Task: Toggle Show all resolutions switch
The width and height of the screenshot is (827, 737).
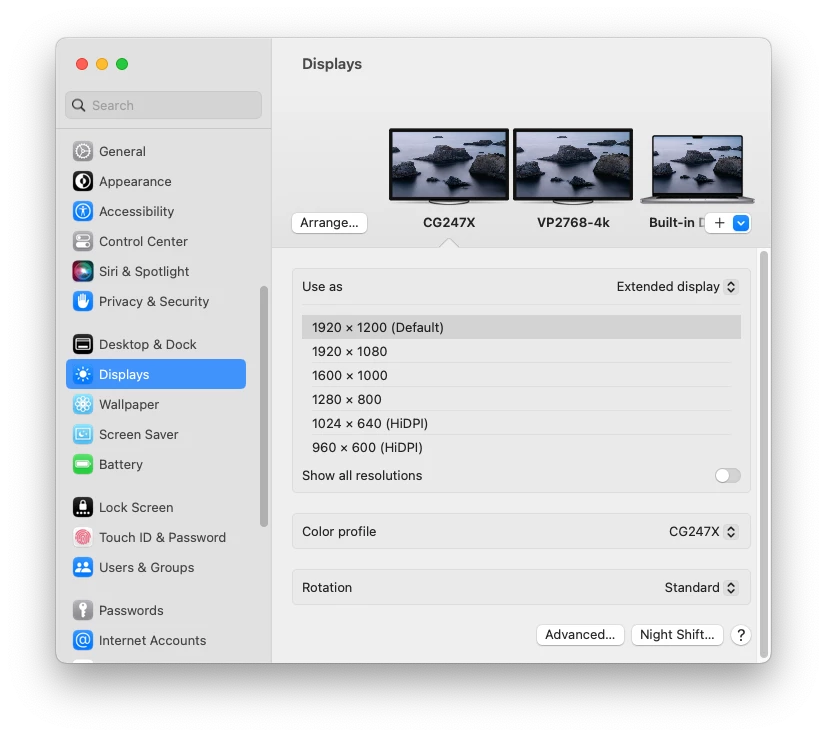Action: click(728, 476)
